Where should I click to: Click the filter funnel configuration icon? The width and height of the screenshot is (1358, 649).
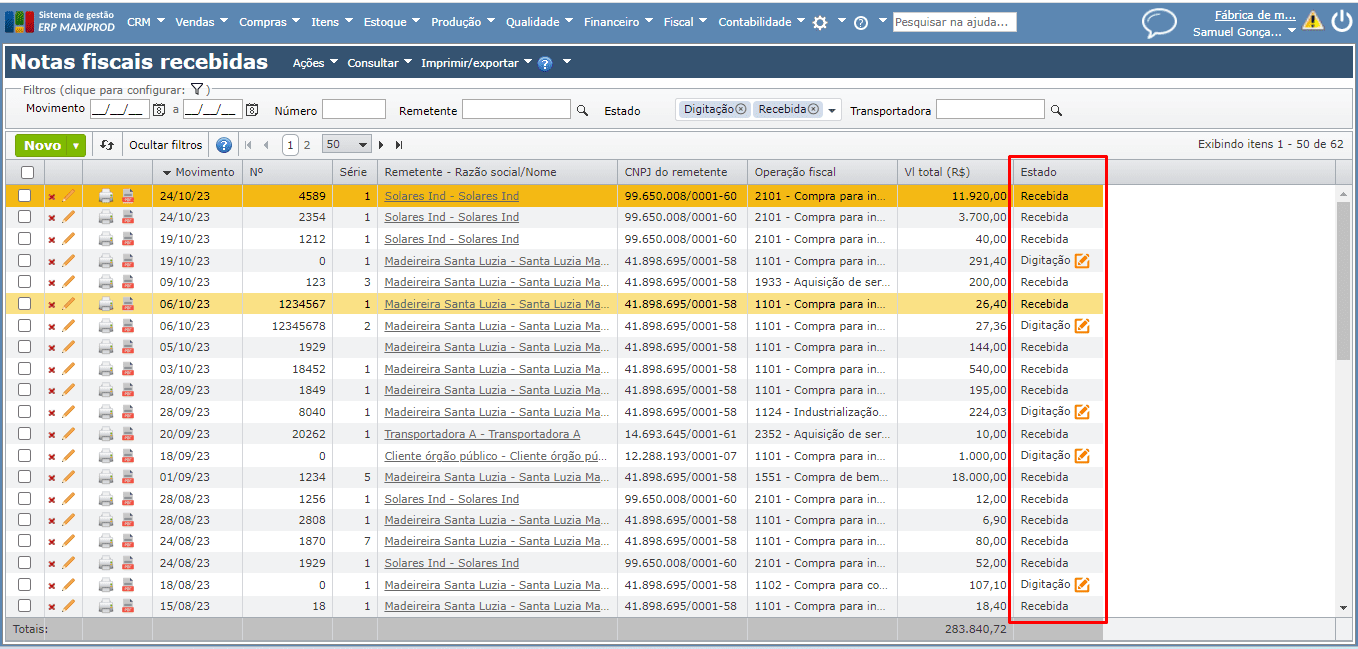[x=197, y=89]
